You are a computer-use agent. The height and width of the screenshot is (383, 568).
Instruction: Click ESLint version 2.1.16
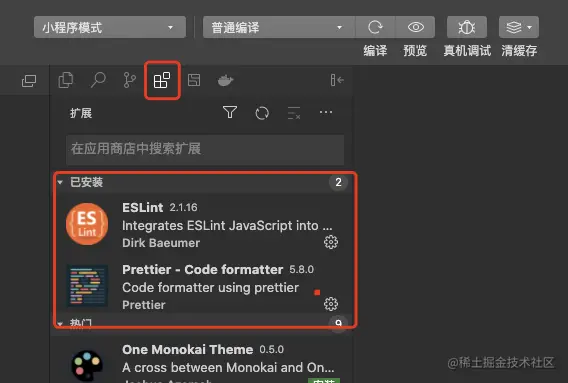click(183, 208)
